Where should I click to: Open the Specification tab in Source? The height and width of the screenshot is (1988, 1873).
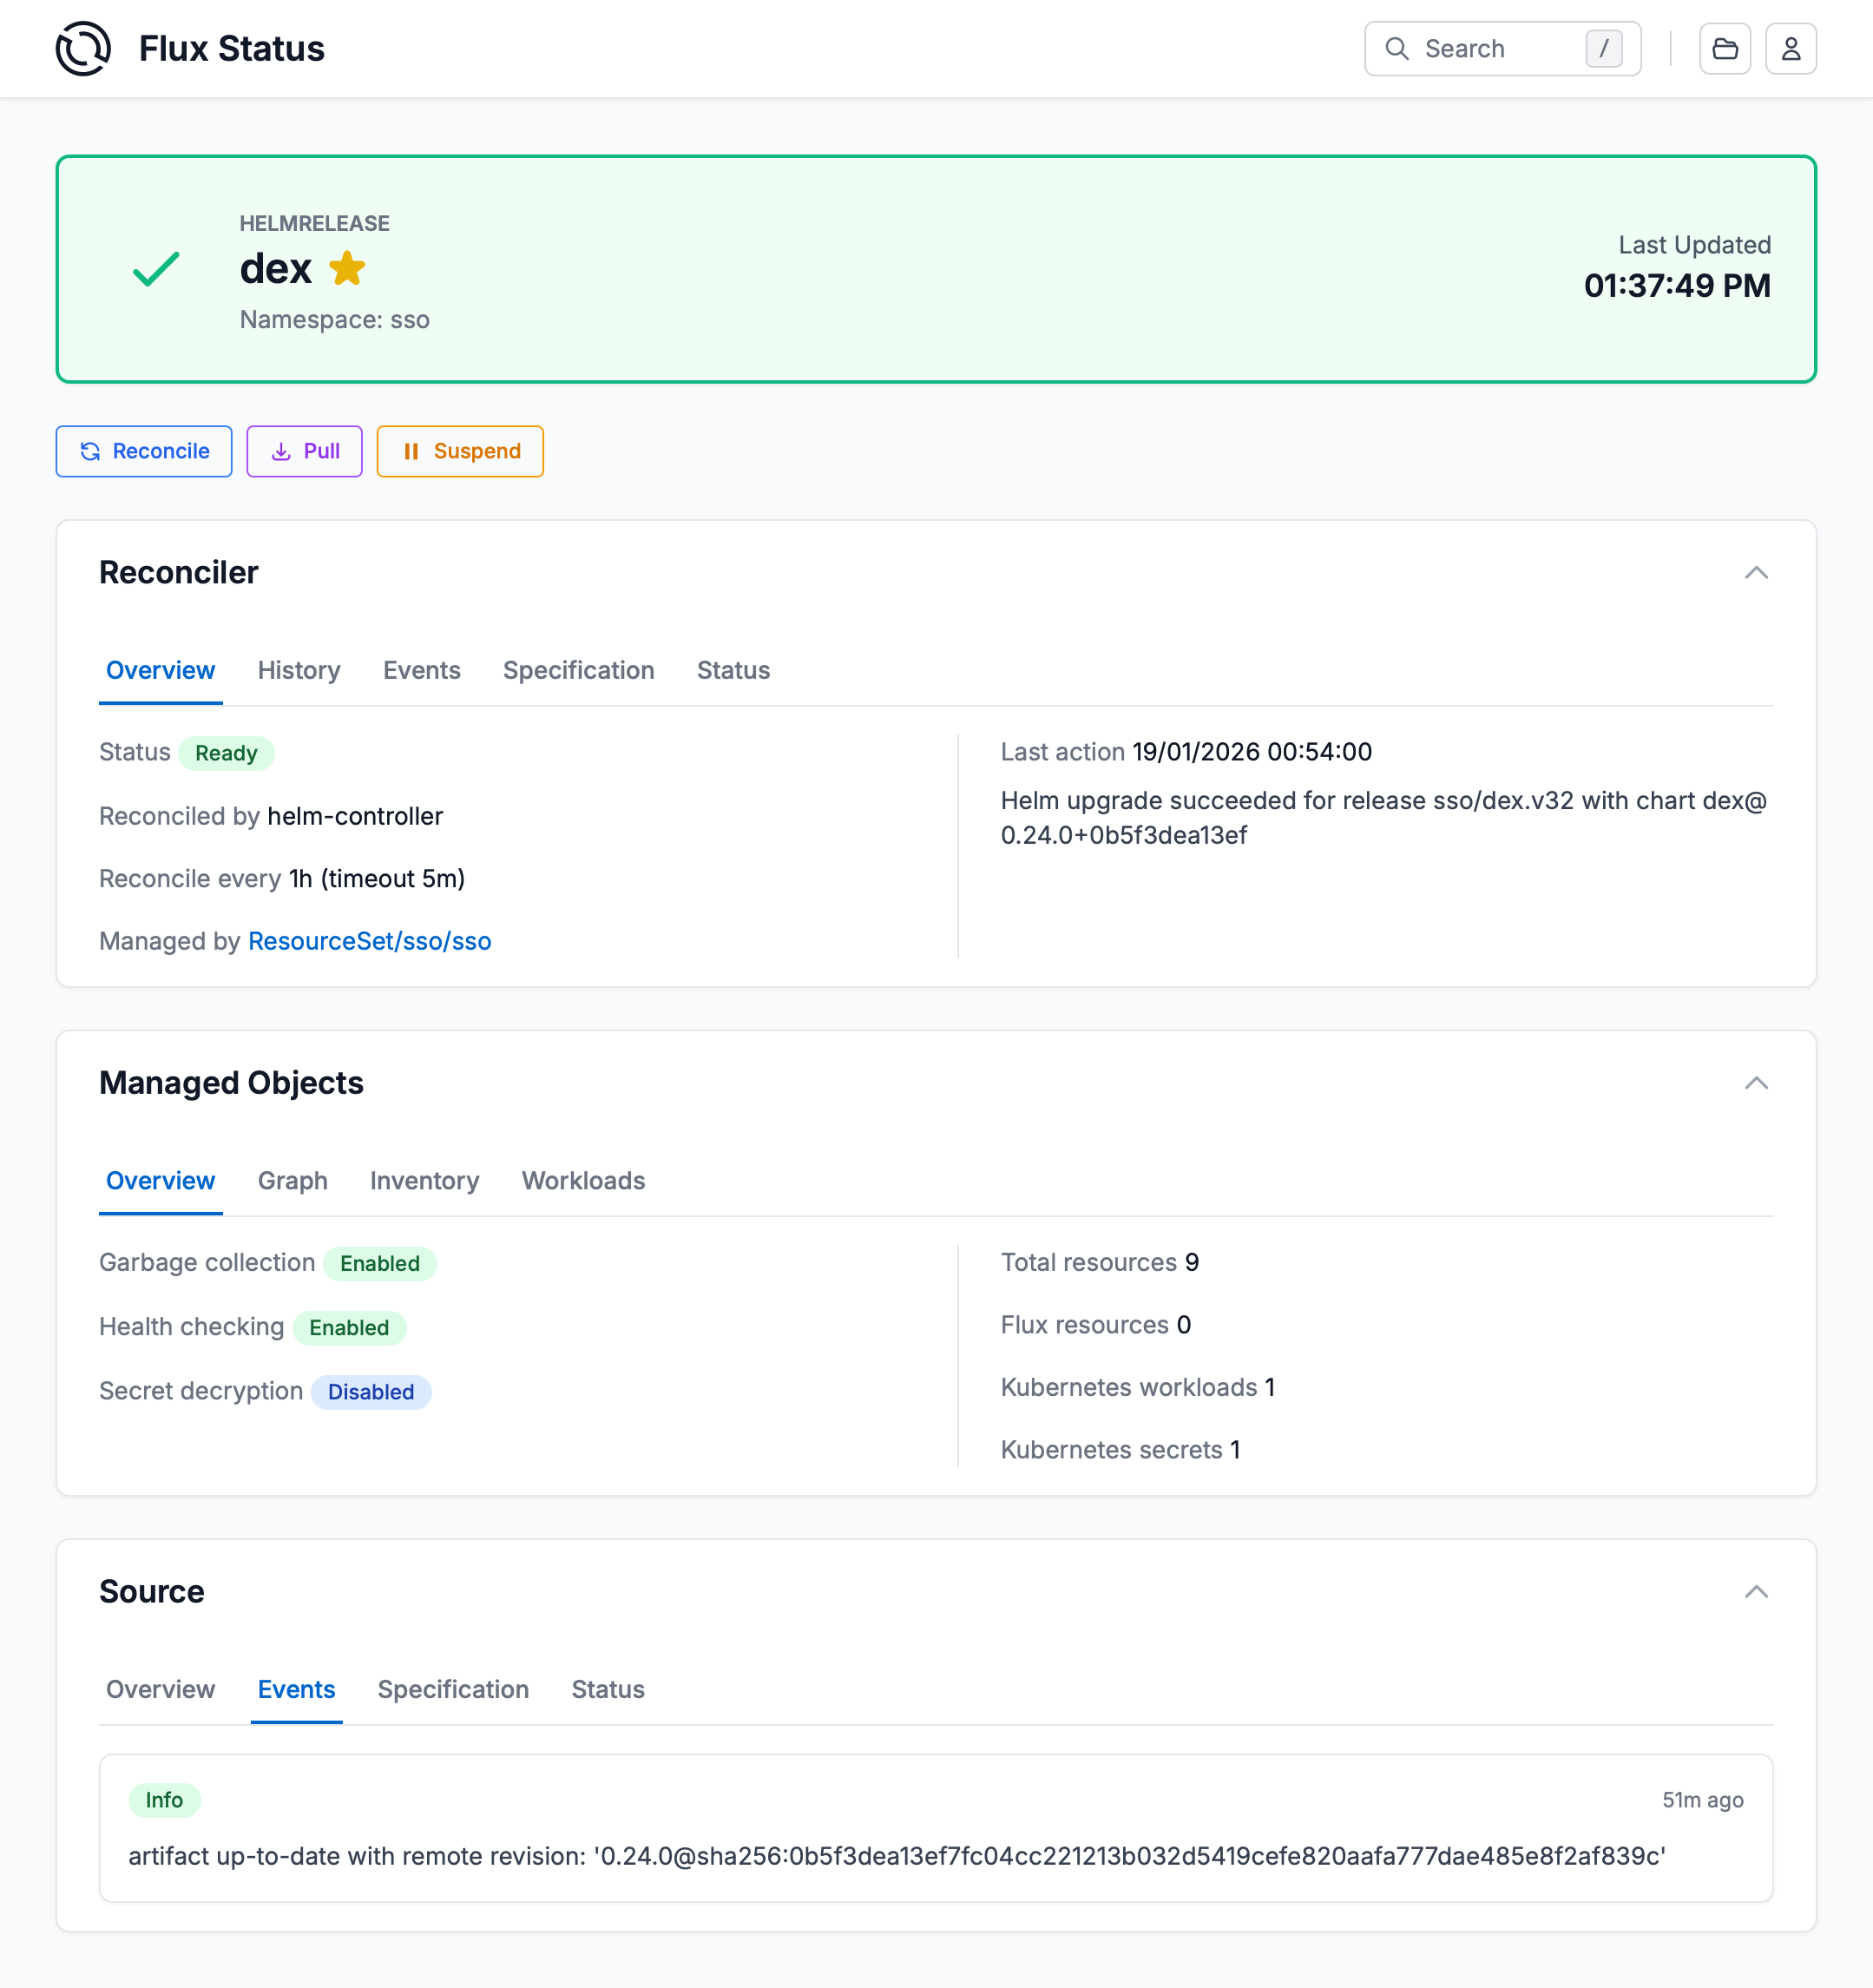click(x=452, y=1690)
